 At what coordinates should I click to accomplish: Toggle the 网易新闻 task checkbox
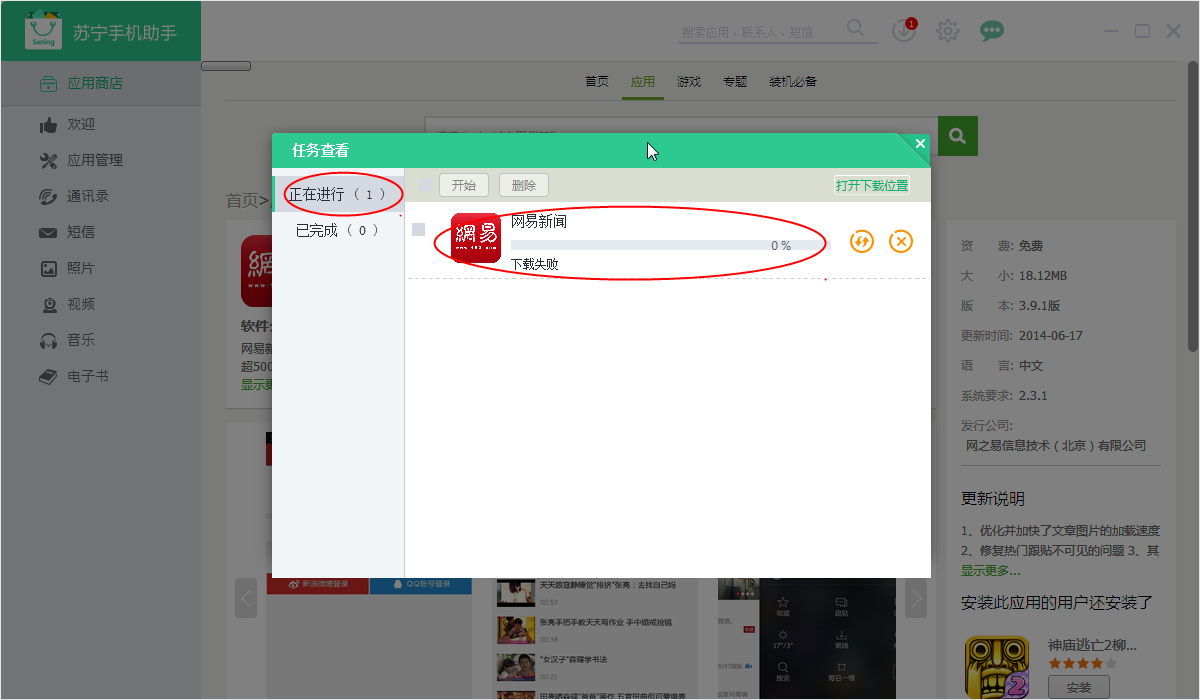(x=419, y=230)
